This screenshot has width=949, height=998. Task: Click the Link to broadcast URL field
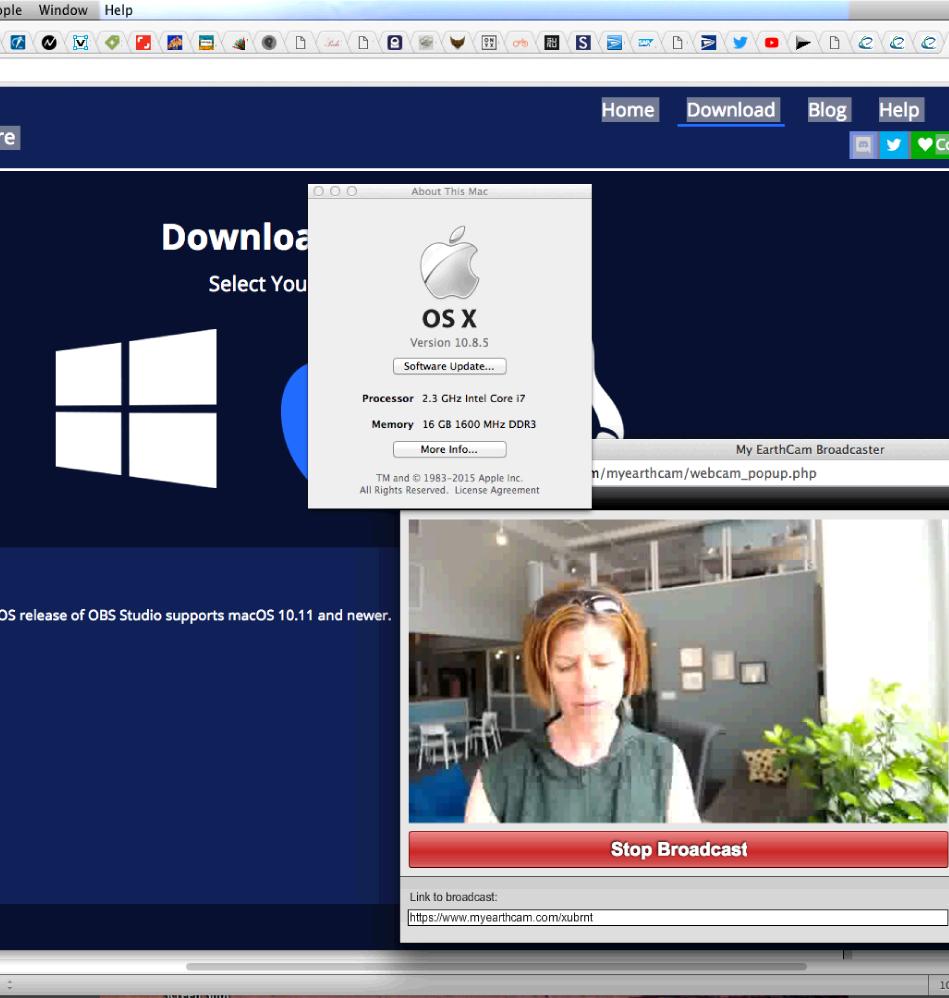pos(678,917)
